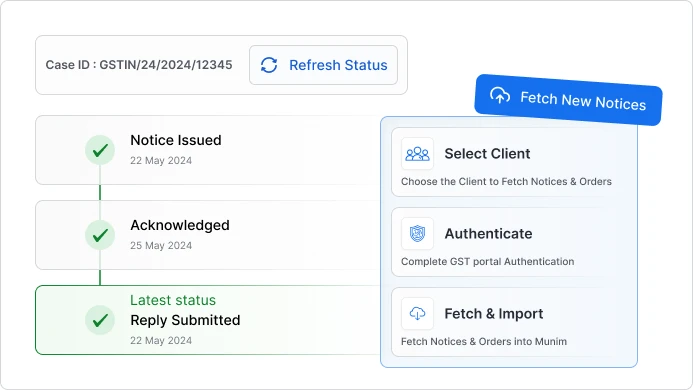
Task: Click the circular refresh arrows icon
Action: (269, 65)
